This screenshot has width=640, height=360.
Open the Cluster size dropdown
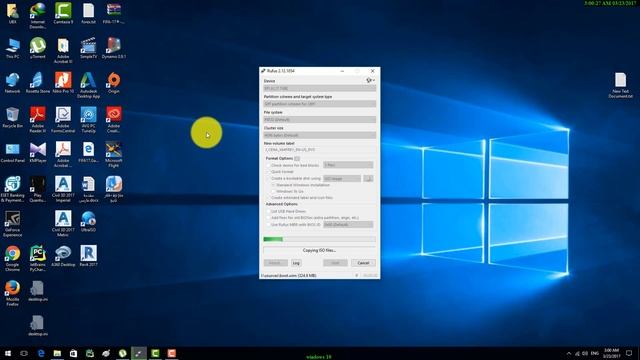pyautogui.click(x=320, y=135)
